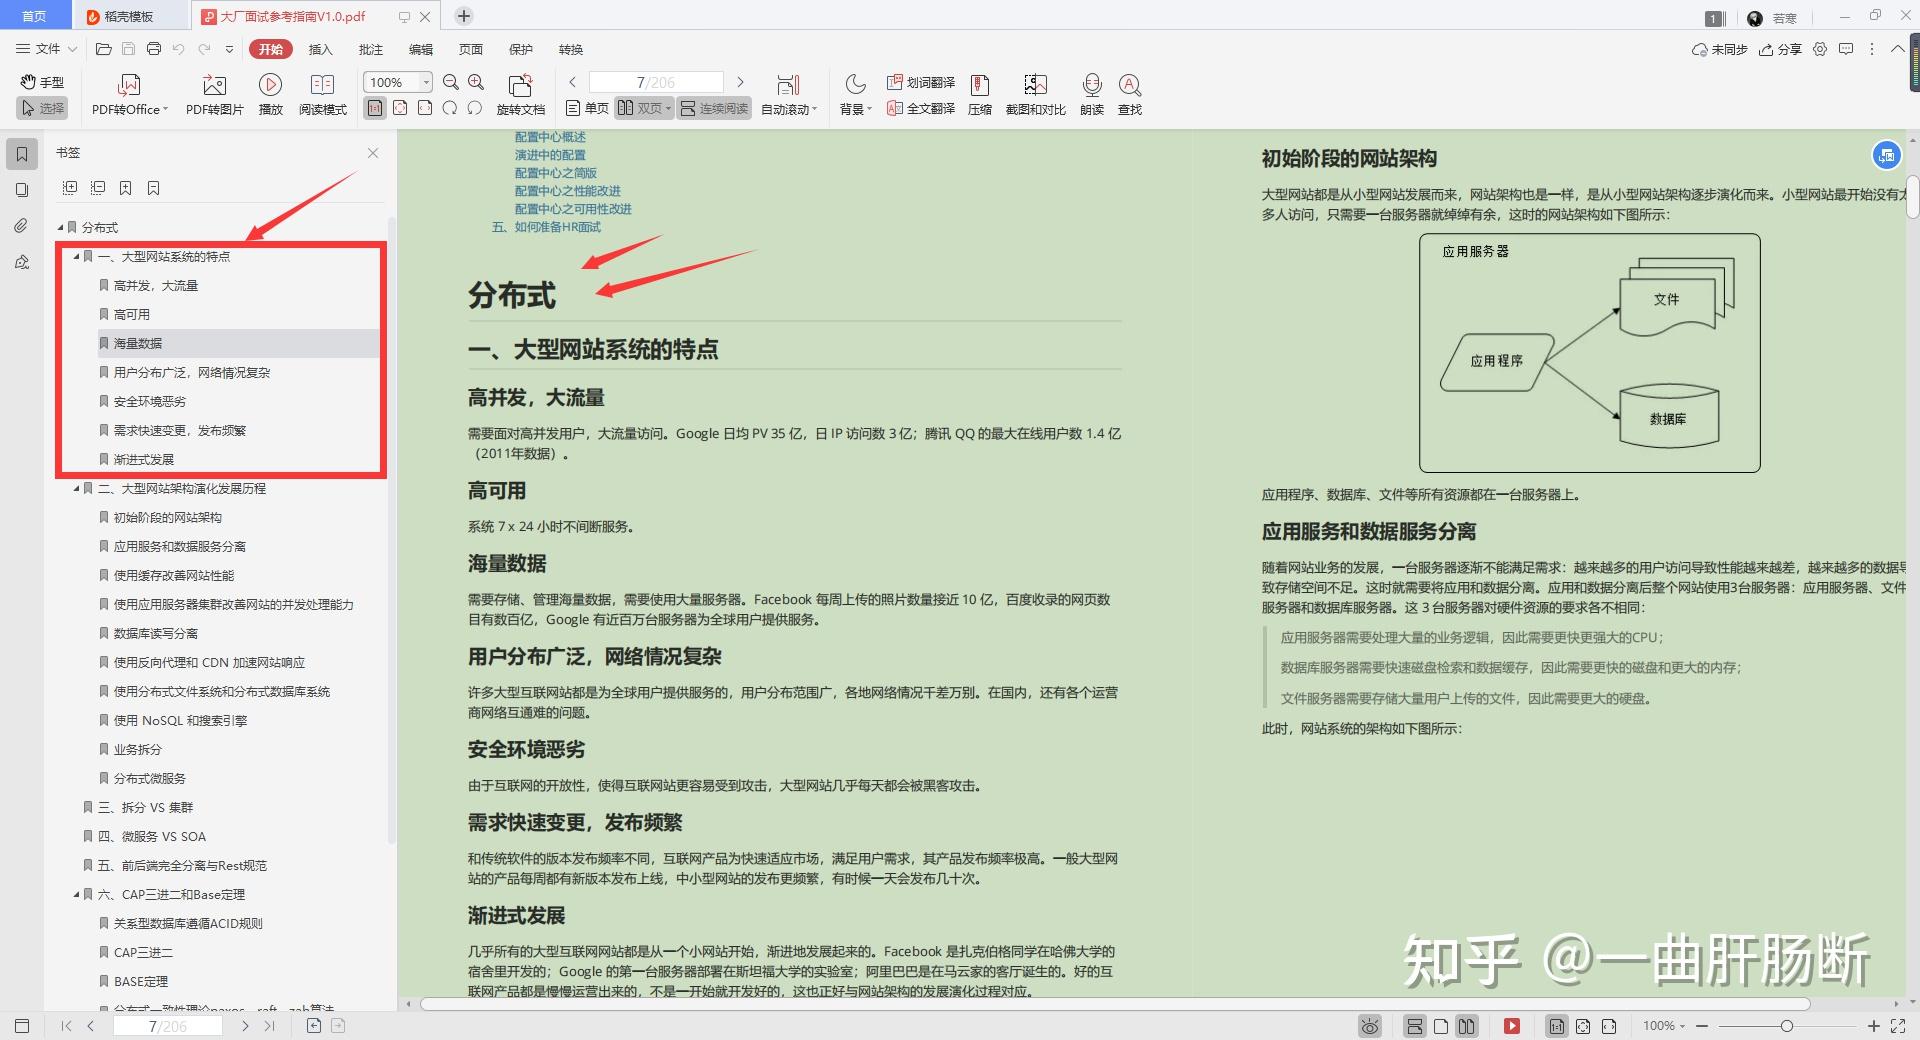Image resolution: width=1920 pixels, height=1040 pixels.
Task: Select the 手型 hand tool
Action: click(41, 82)
